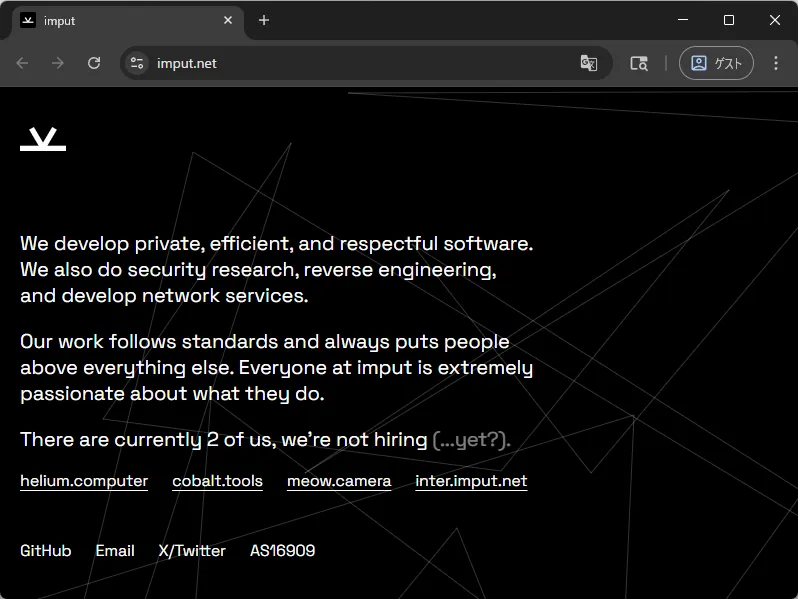Image resolution: width=798 pixels, height=599 pixels.
Task: Open the Chrome three-dot menu
Action: point(776,63)
